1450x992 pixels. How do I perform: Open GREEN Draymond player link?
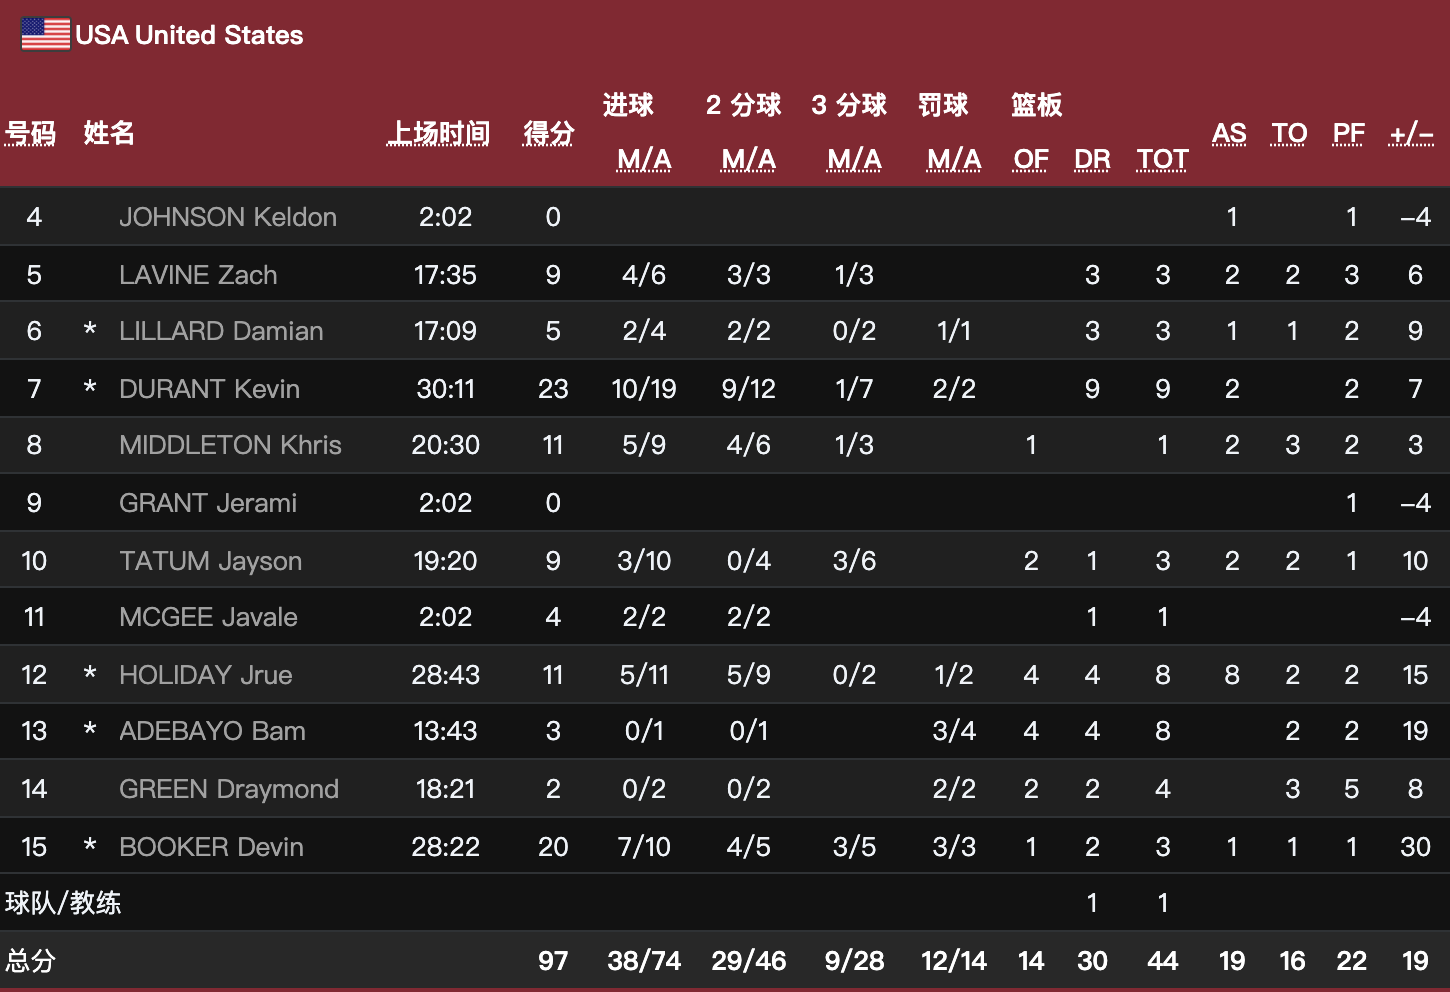pyautogui.click(x=229, y=789)
